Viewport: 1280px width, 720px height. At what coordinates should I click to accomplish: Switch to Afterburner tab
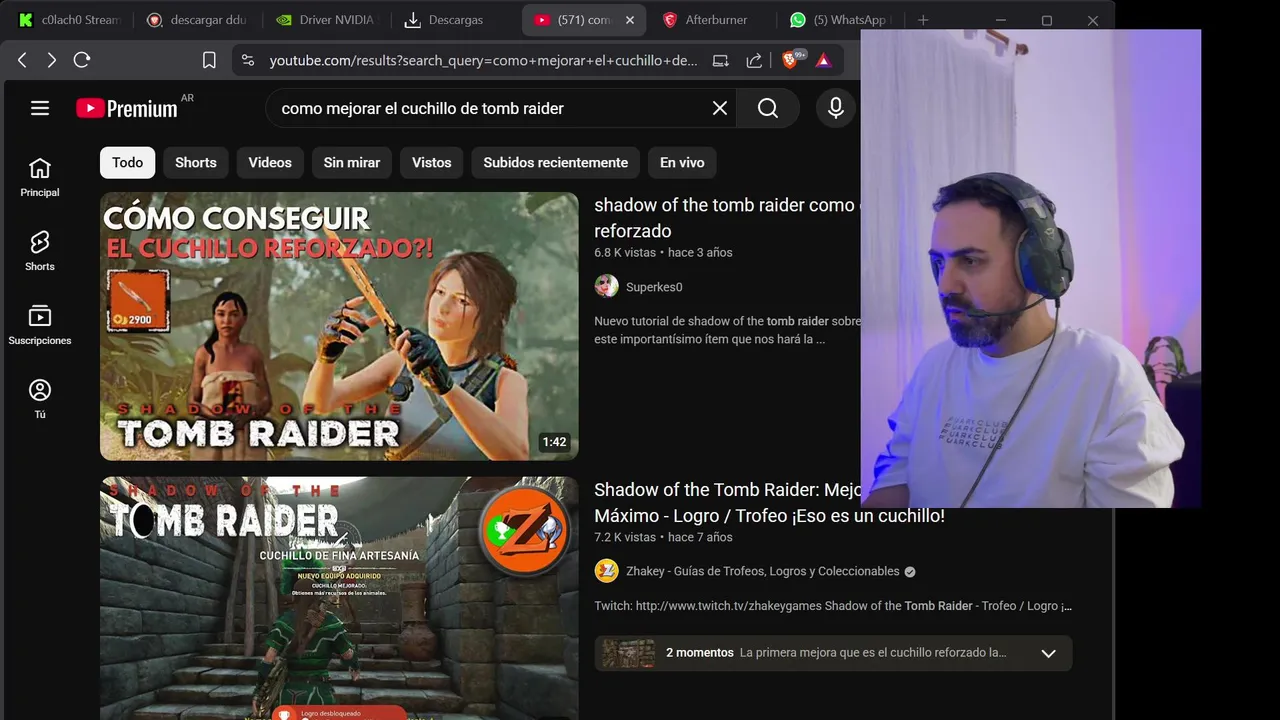tap(712, 20)
